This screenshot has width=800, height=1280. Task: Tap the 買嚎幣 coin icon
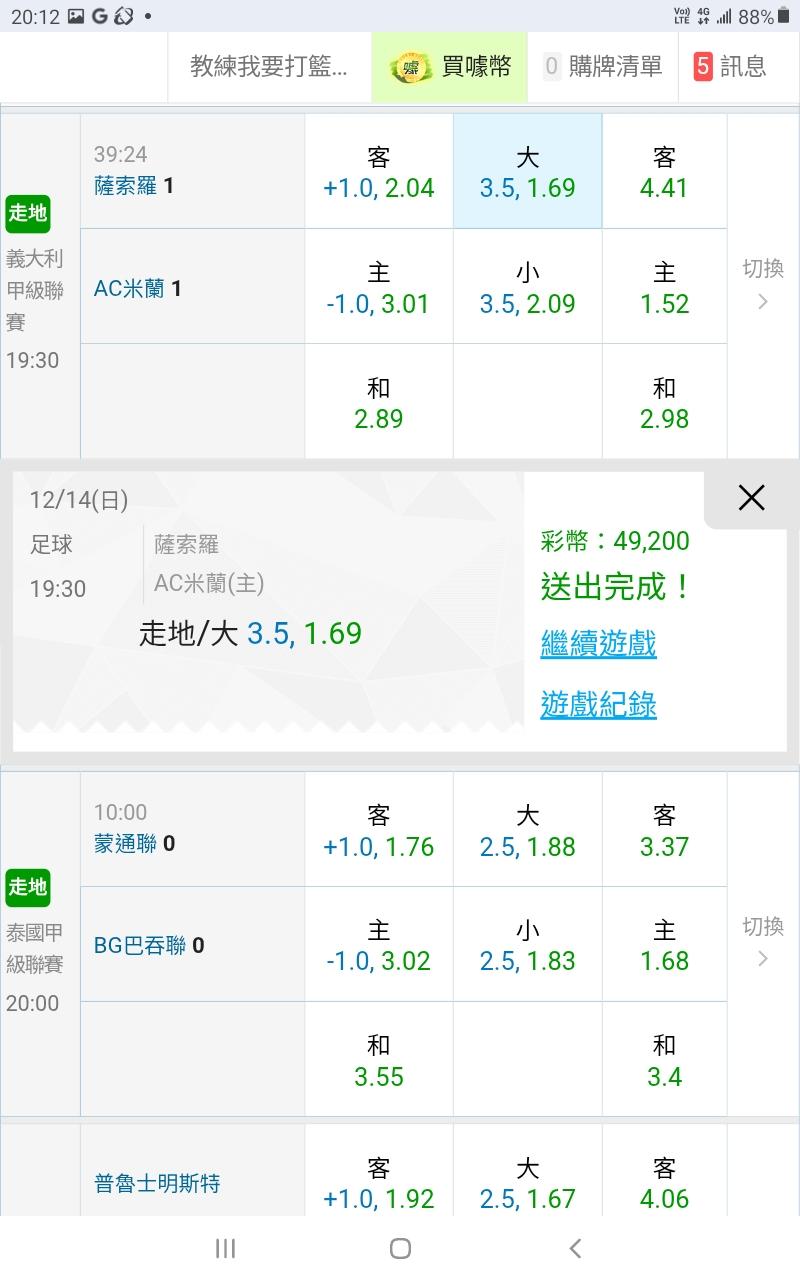pos(410,67)
